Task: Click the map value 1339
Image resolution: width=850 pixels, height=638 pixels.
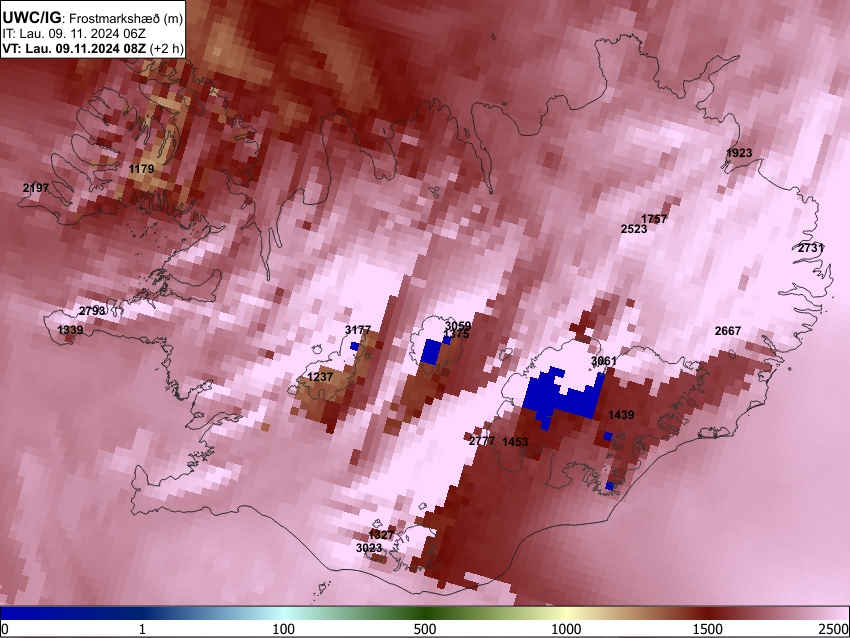Action: click(x=70, y=330)
